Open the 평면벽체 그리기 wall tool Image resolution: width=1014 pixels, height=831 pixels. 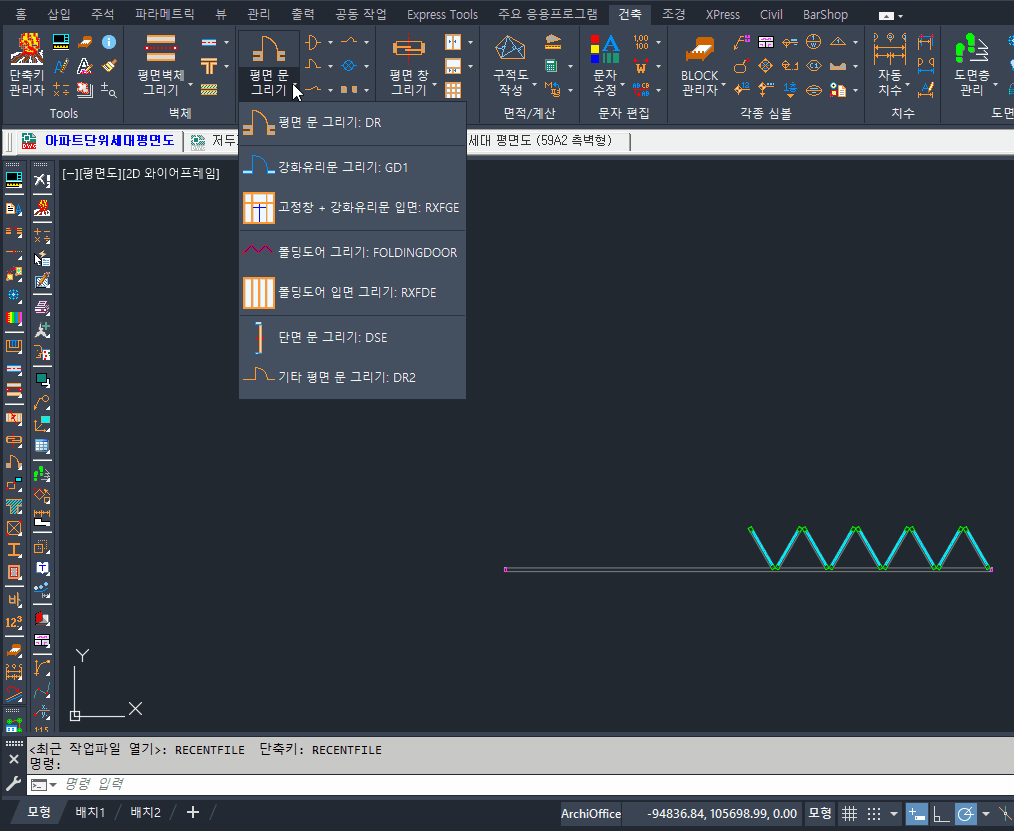[160, 65]
